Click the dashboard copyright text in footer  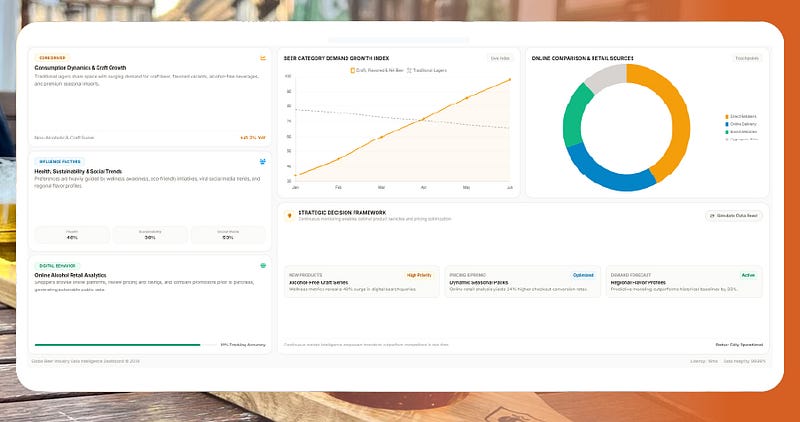point(85,361)
